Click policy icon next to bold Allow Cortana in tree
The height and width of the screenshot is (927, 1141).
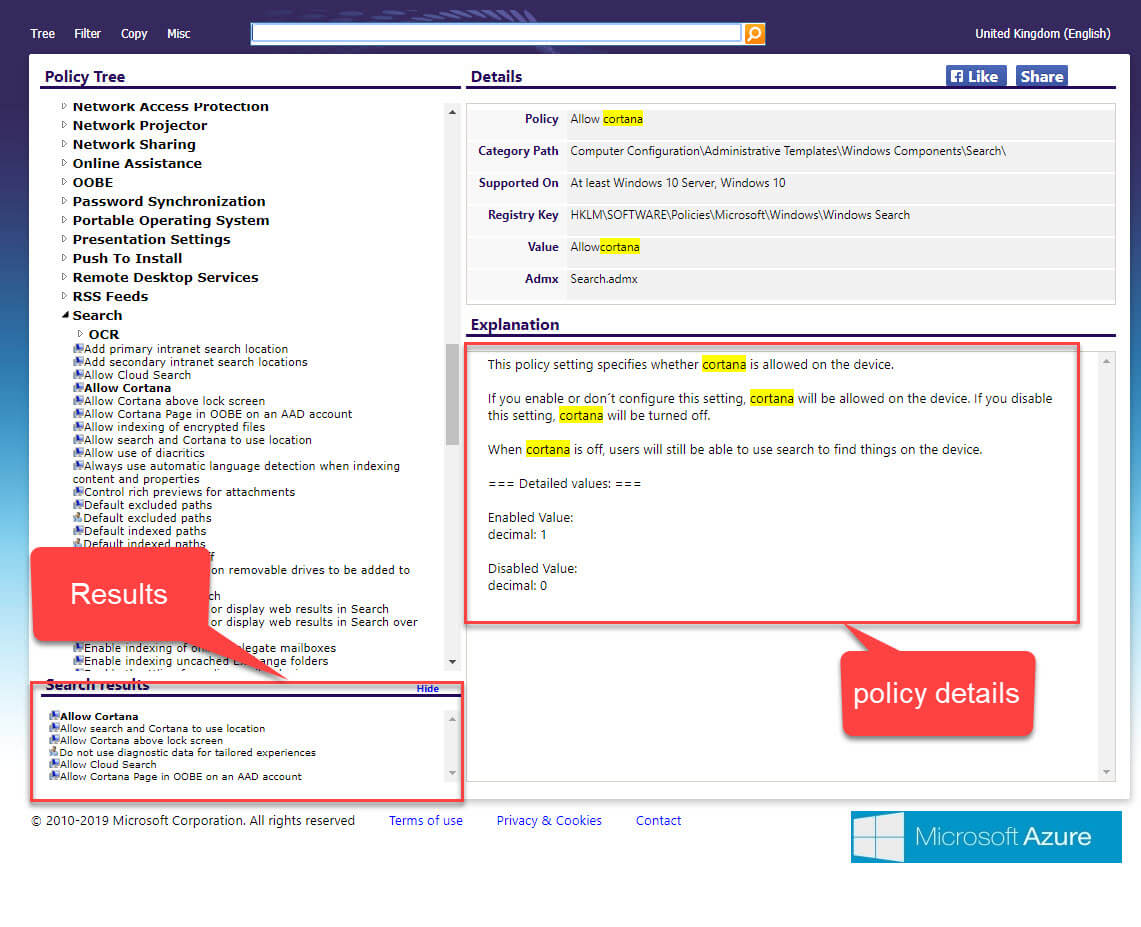tap(78, 388)
